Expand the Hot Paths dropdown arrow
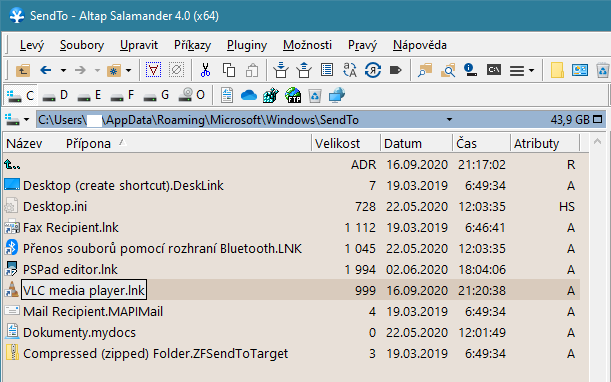611x382 pixels. point(129,71)
